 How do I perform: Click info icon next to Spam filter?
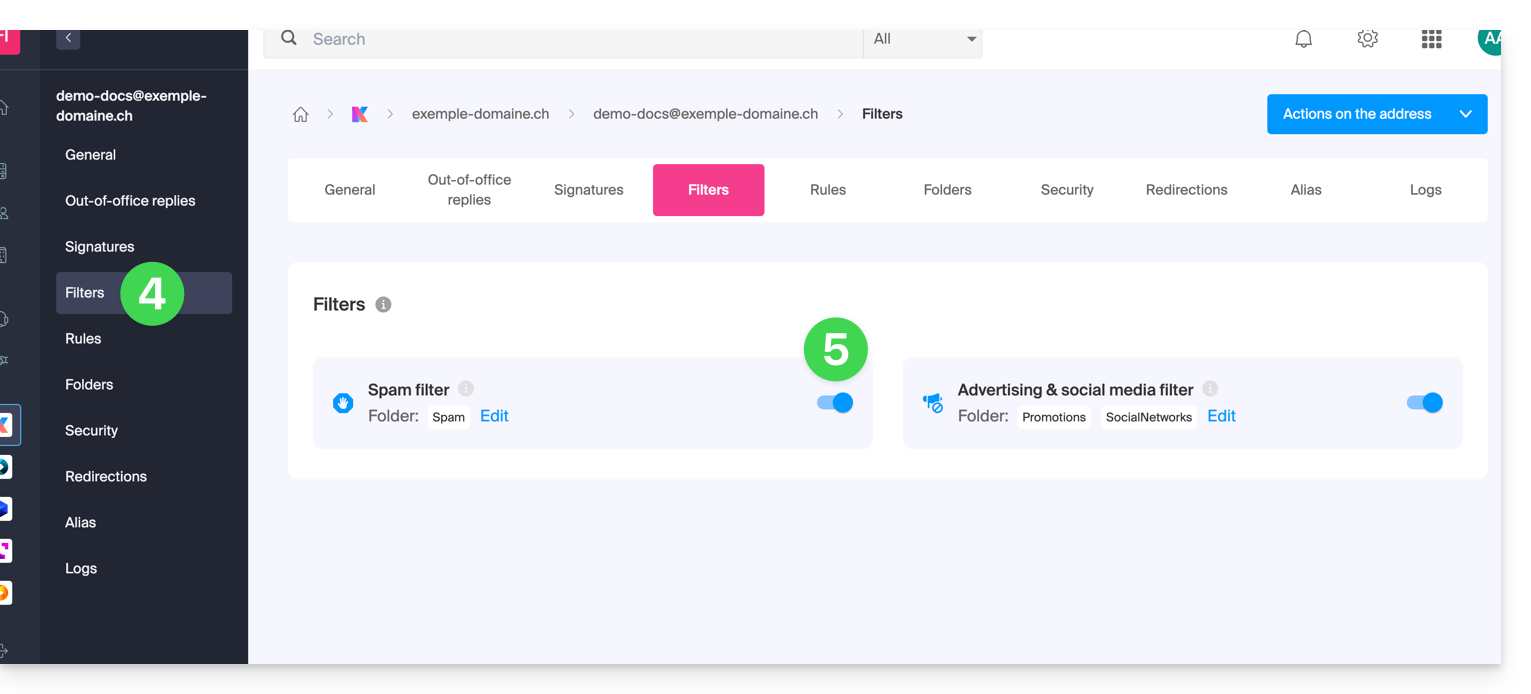466,389
